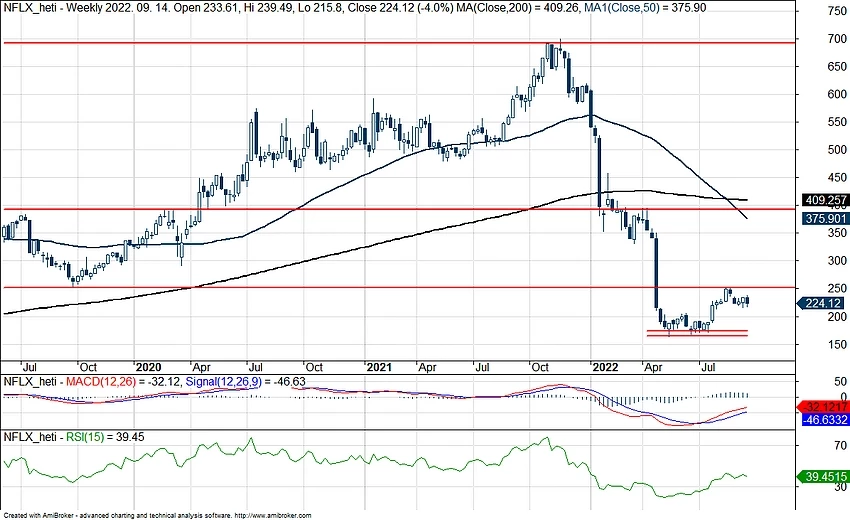Click the RSI(15) = 39.45 label

click(105, 437)
